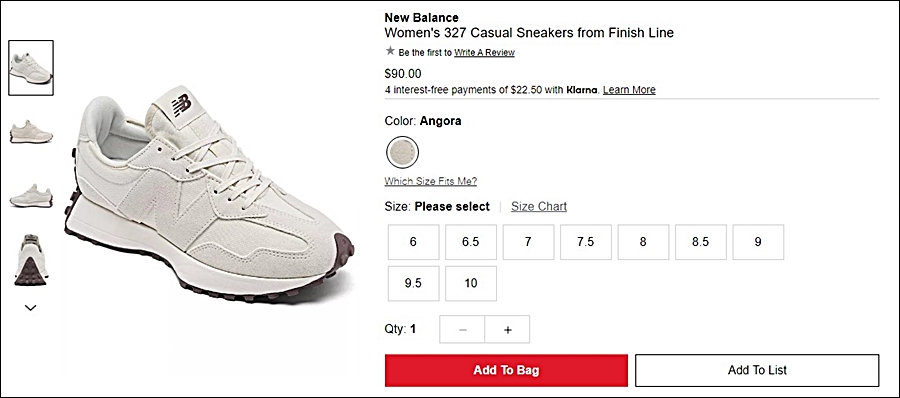Click the review star icon

[x=390, y=51]
